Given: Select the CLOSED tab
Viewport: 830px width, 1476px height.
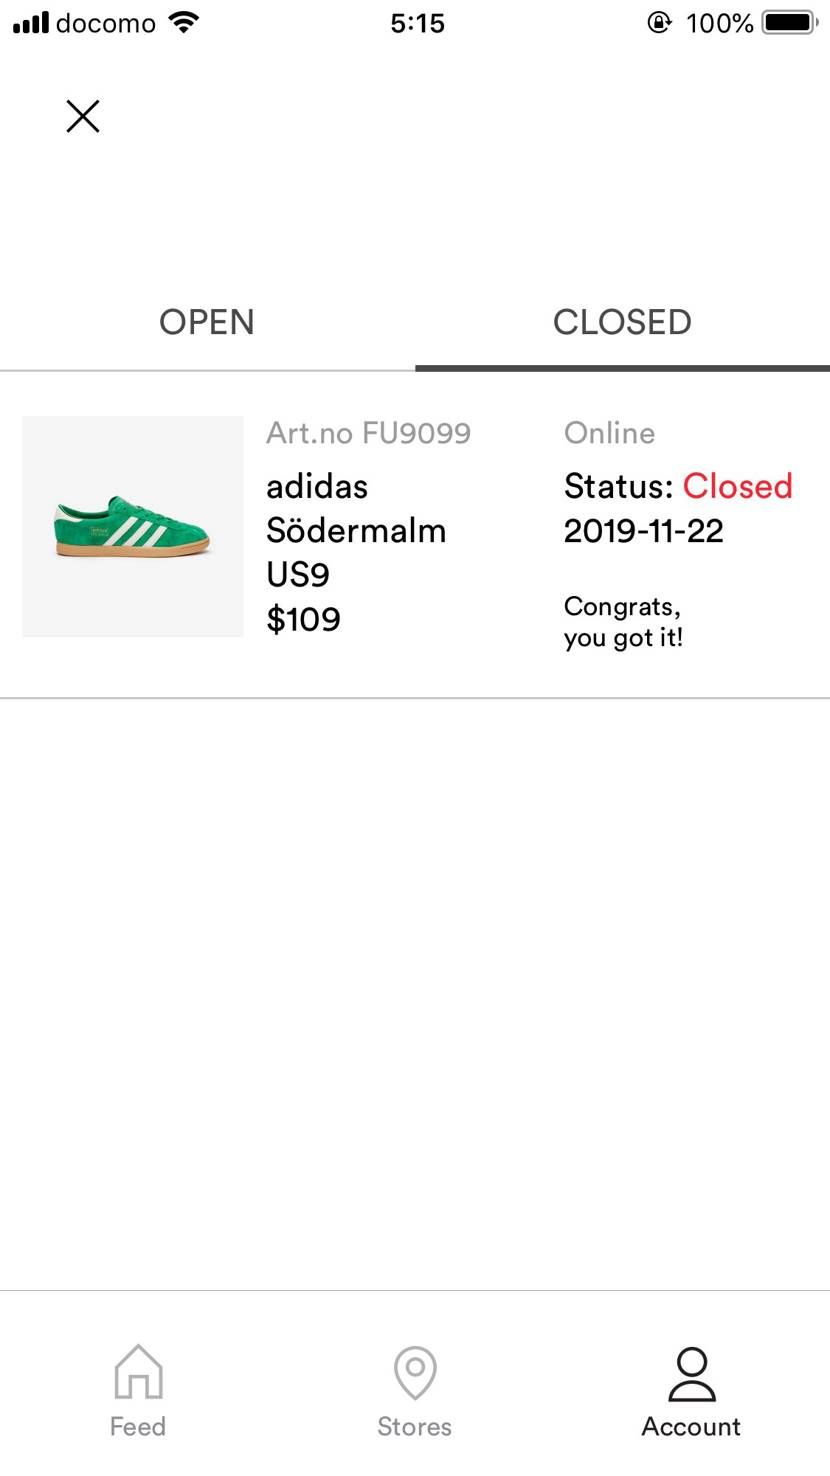Looking at the screenshot, I should pos(622,322).
